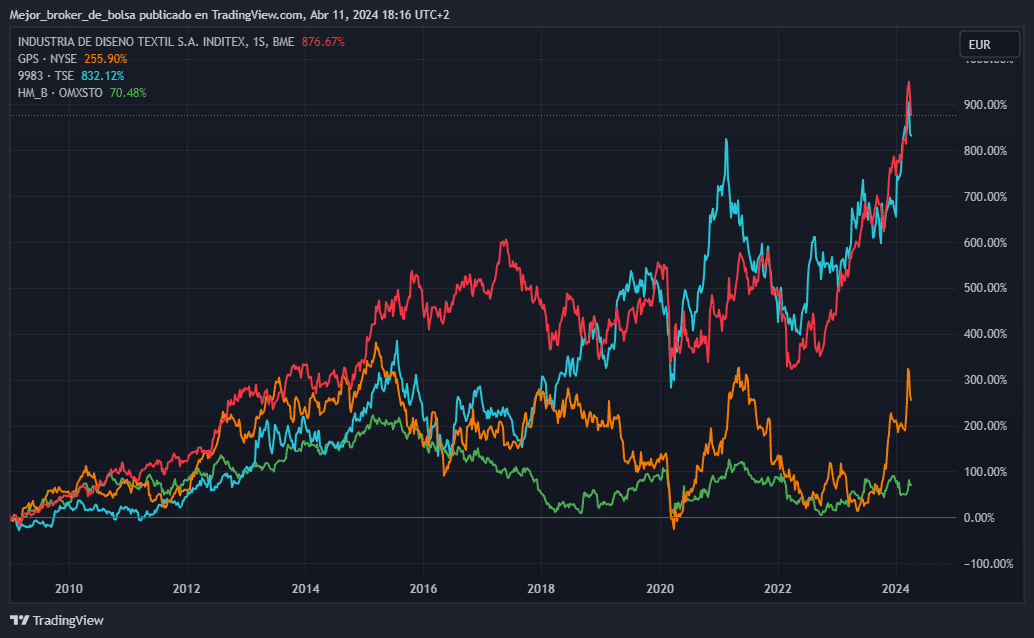Viewport: 1034px width, 638px height.
Task: Click the 2024 time axis label
Action: pyautogui.click(x=896, y=589)
